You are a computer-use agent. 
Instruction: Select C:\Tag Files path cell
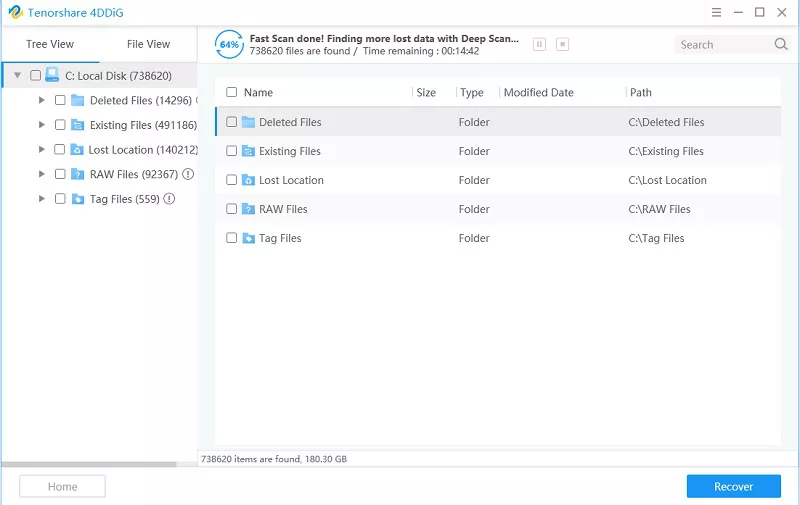(x=656, y=238)
